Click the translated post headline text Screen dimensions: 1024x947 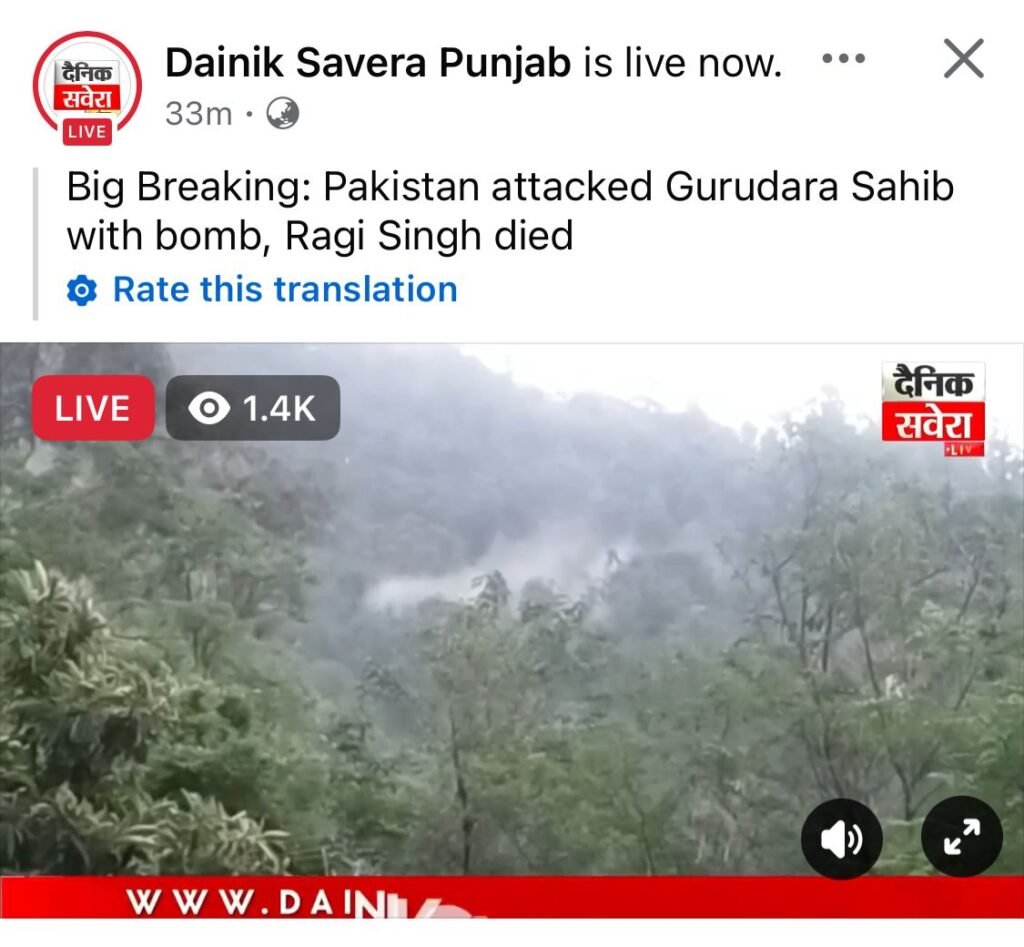[510, 210]
